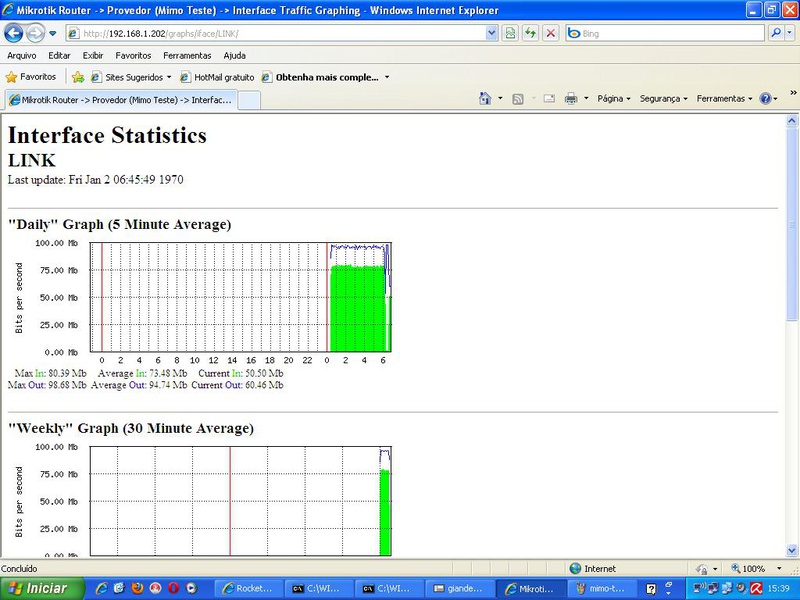Expand the zoom level dropdown arrow

pyautogui.click(x=779, y=568)
